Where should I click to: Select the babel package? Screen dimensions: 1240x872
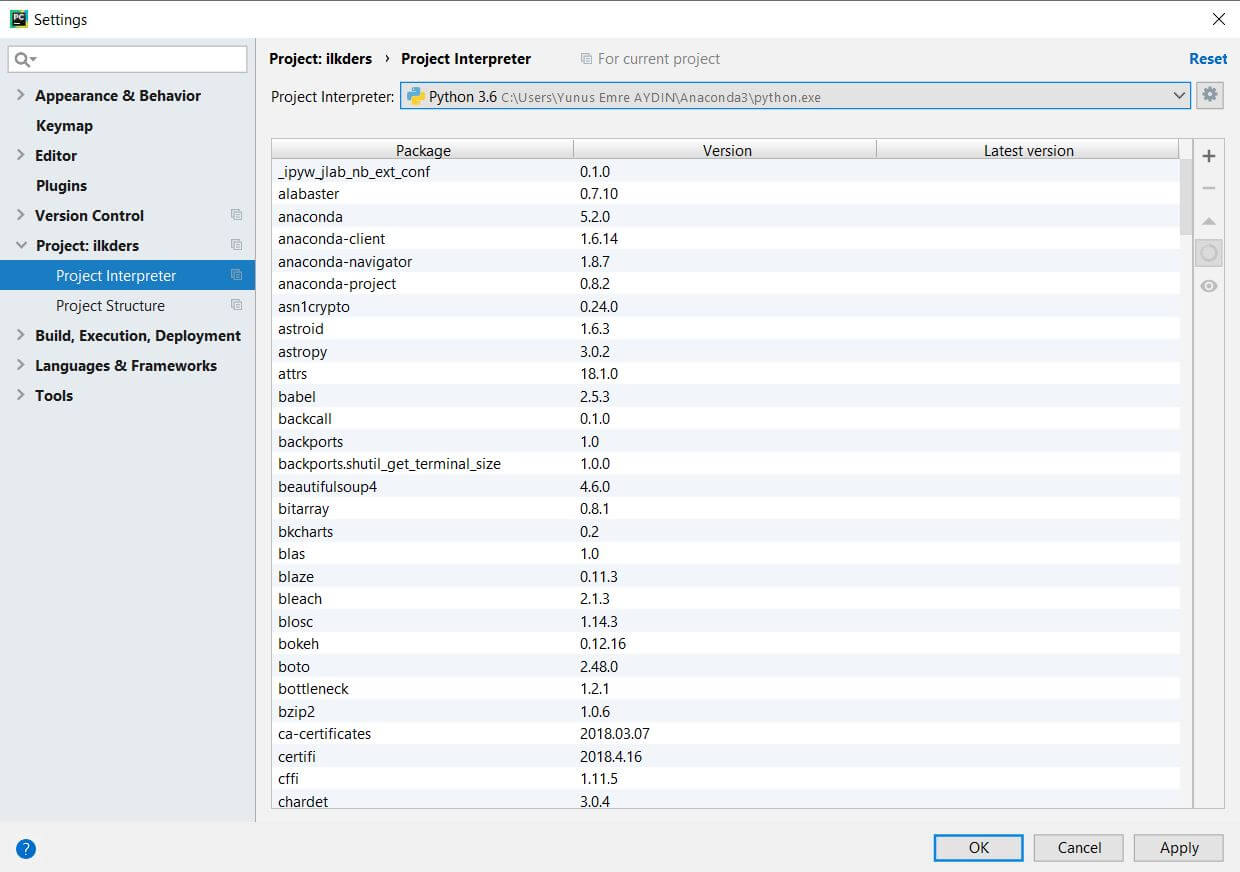click(726, 397)
